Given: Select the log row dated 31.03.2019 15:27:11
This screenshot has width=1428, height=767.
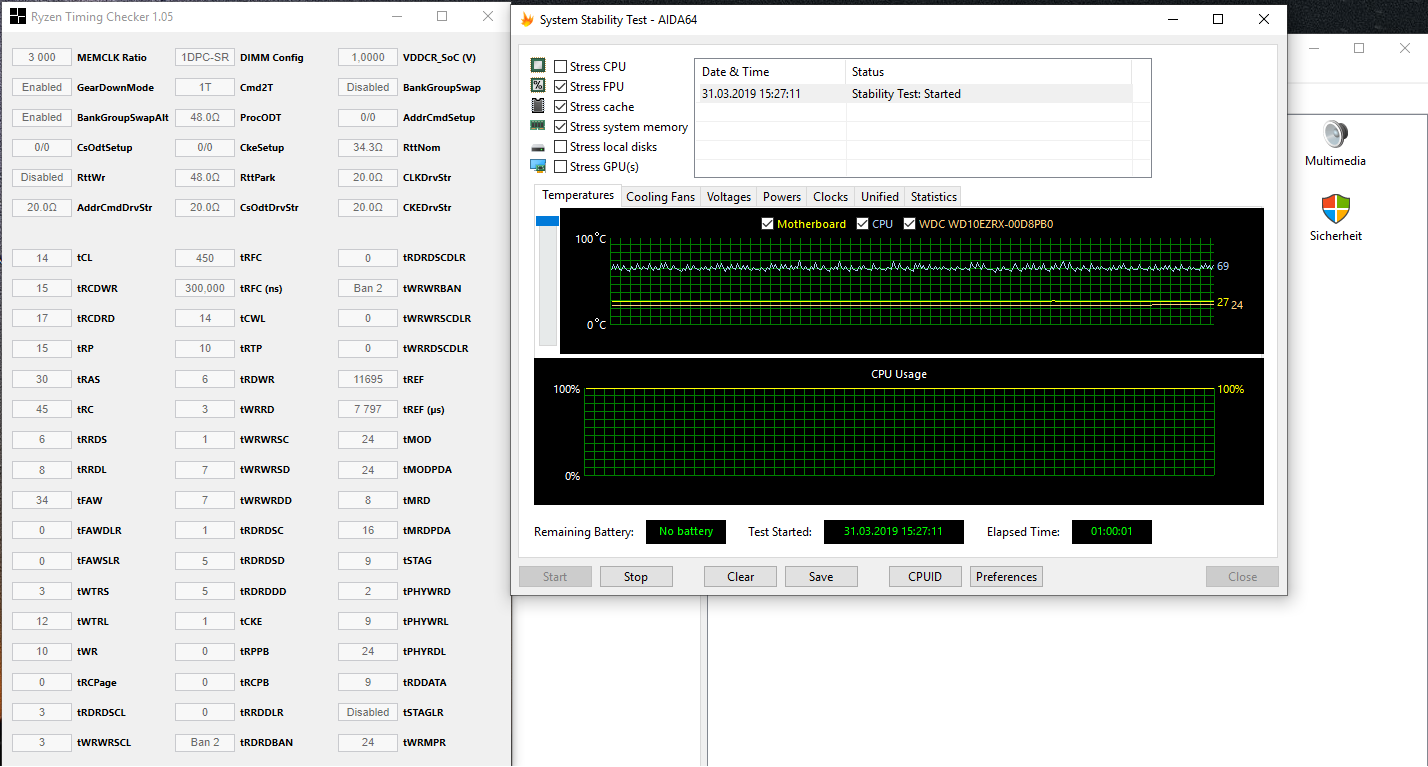Looking at the screenshot, I should pyautogui.click(x=914, y=94).
